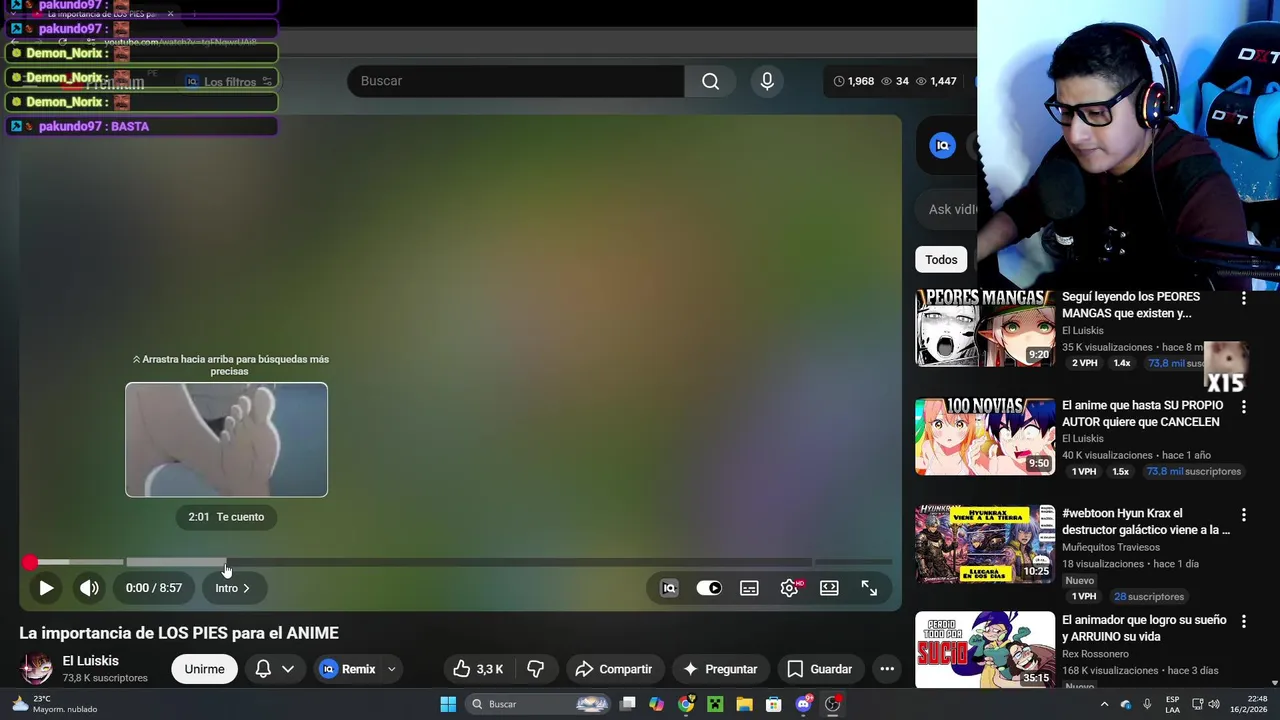Dislike the video with thumbs-down icon

click(535, 669)
